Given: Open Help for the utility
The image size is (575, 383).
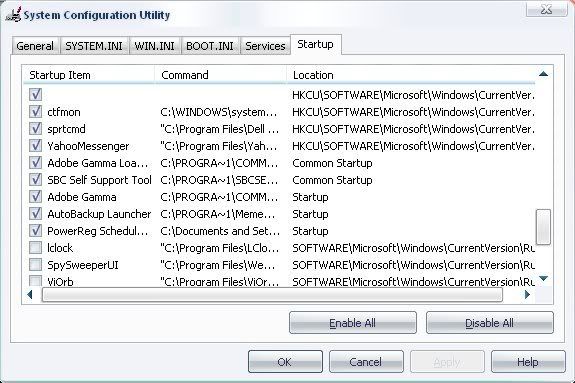Looking at the screenshot, I should pos(528,362).
